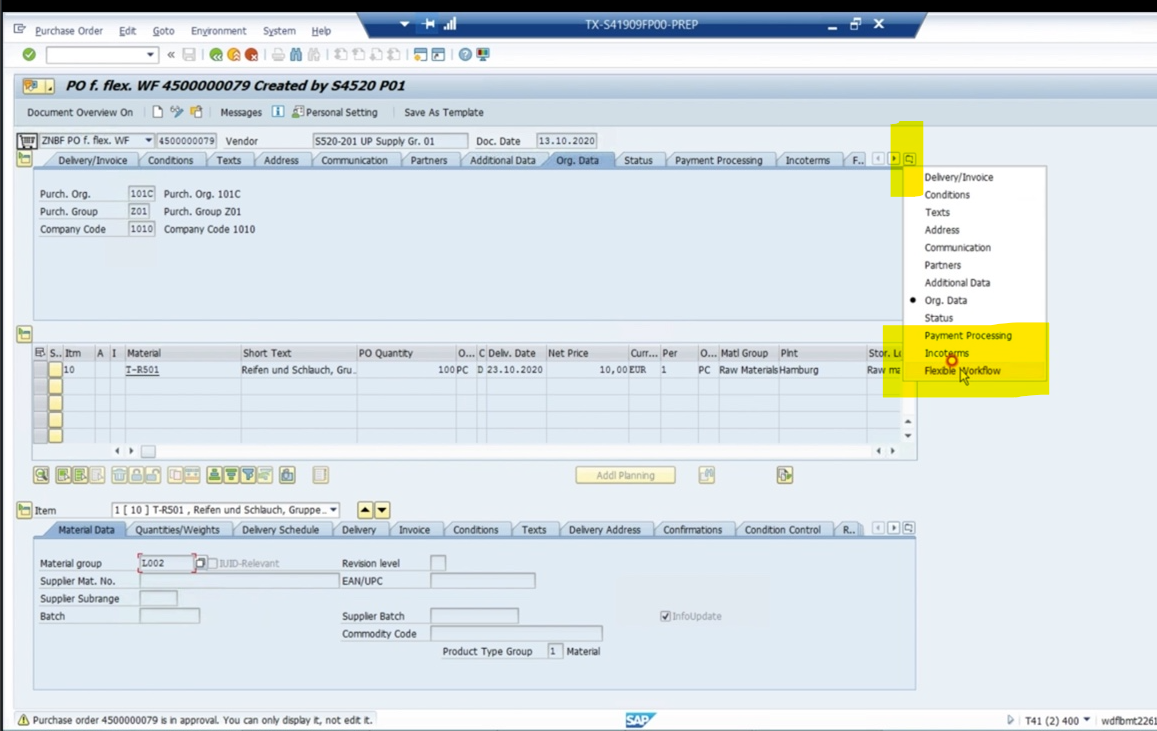Open the Goto menu
This screenshot has height=731, width=1157.
(x=163, y=31)
